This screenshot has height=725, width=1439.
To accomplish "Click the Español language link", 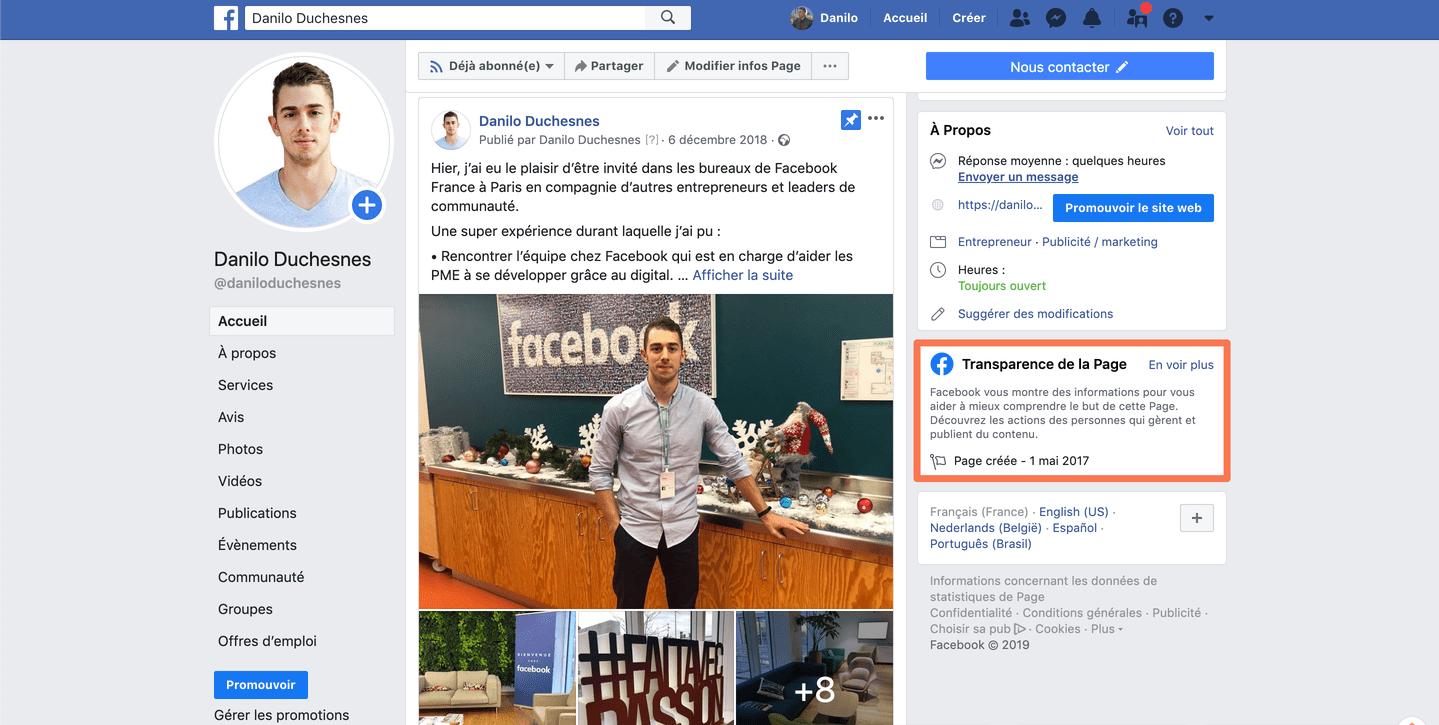I will click(x=1075, y=528).
